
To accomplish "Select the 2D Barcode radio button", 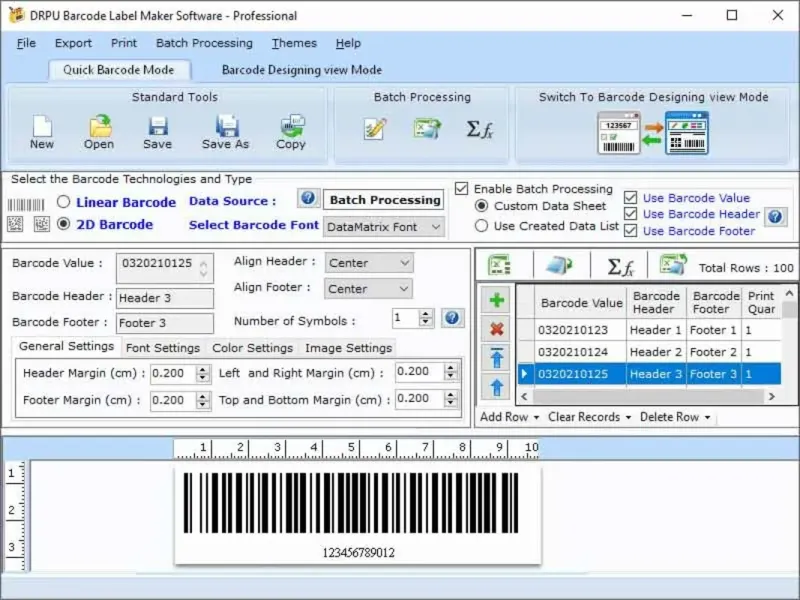I will 63,223.
